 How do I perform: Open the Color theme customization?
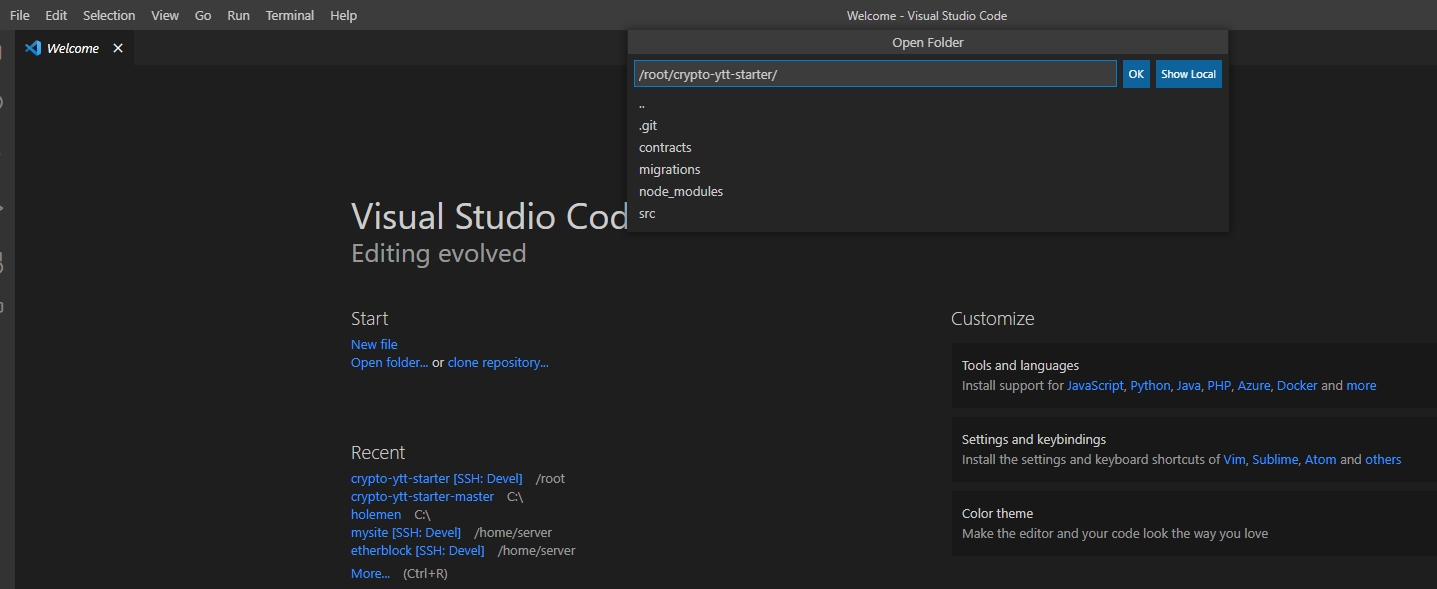tap(1194, 523)
